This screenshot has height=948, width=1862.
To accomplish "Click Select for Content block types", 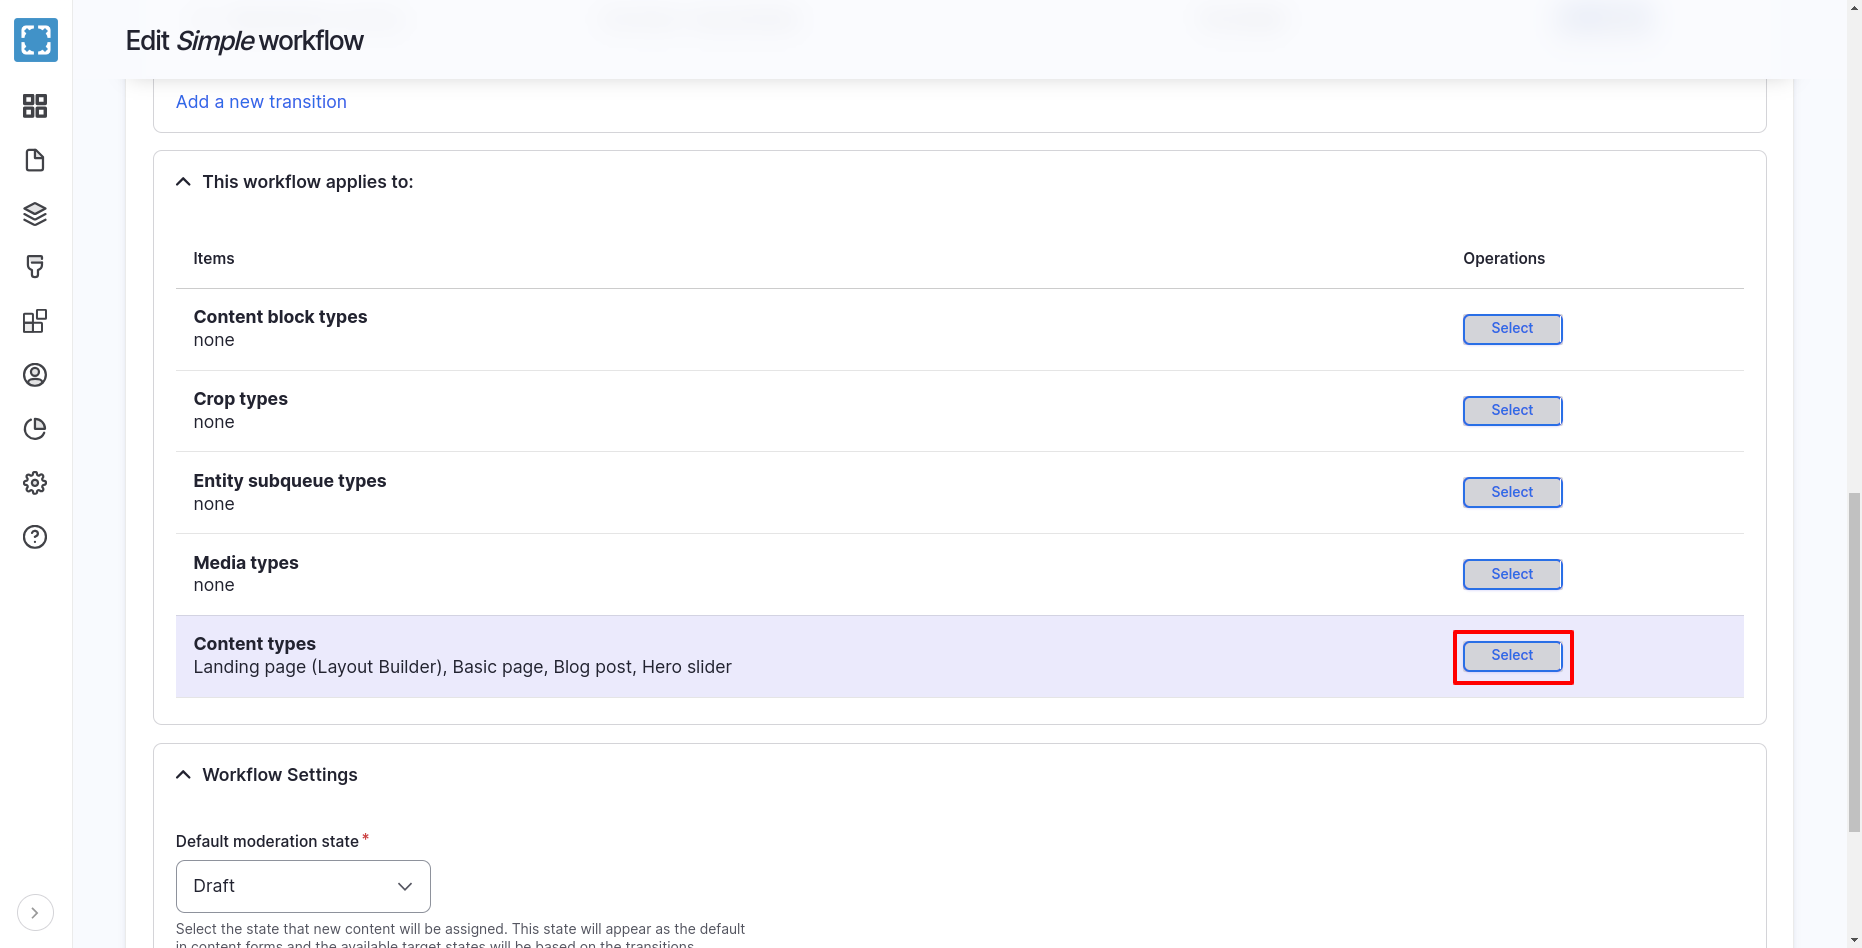I will 1512,329.
